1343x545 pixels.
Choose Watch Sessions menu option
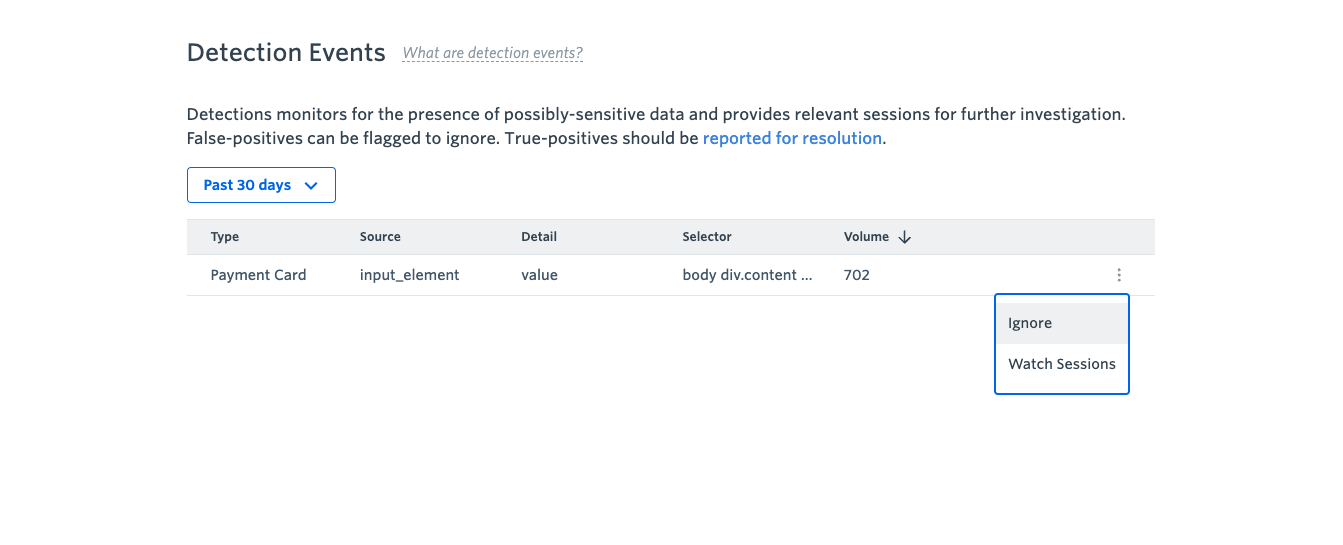click(x=1062, y=364)
